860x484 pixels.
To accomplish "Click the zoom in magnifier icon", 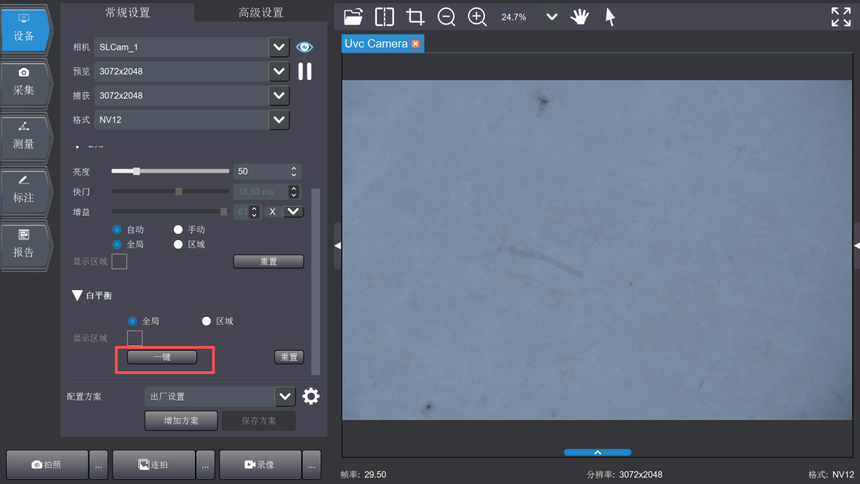I will click(x=478, y=17).
